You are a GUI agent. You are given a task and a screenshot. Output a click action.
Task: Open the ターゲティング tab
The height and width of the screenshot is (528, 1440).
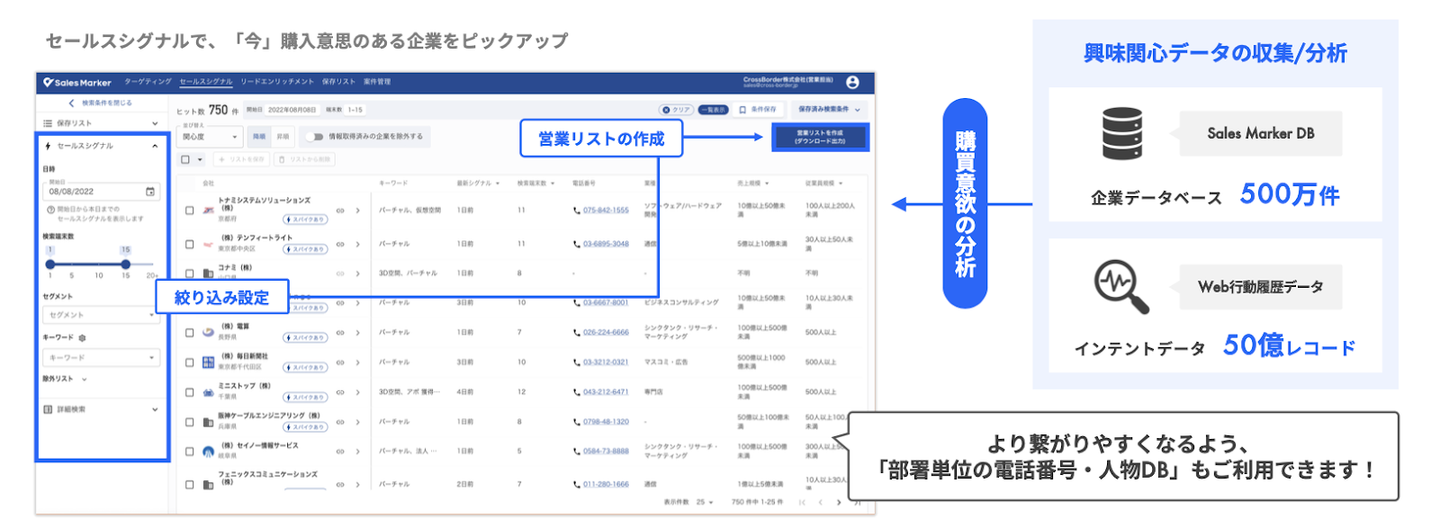(x=148, y=82)
